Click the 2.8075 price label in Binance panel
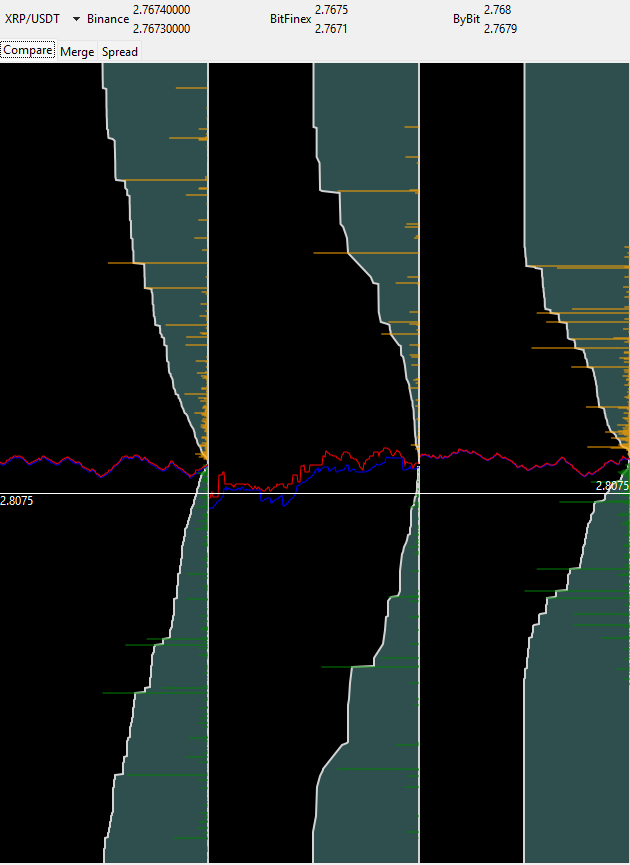The width and height of the screenshot is (630, 865). (x=17, y=501)
